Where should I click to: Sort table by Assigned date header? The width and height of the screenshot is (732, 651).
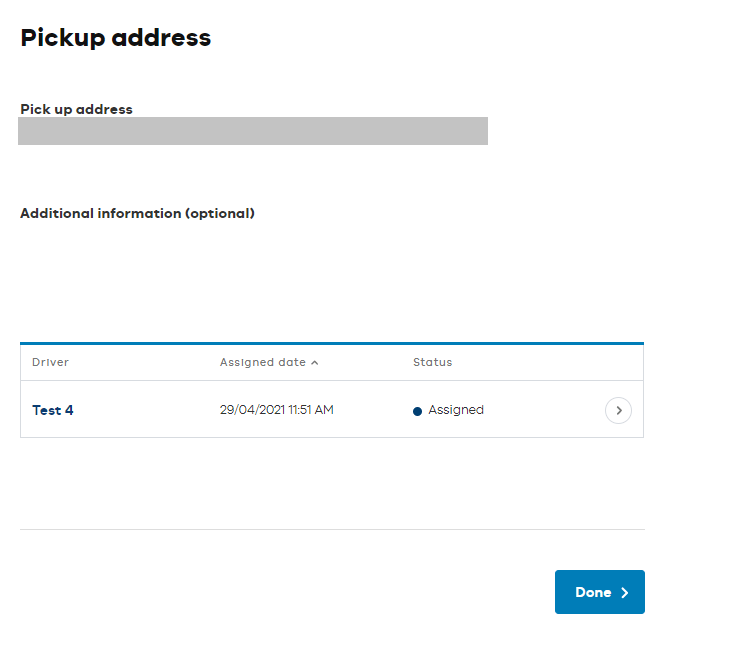point(263,362)
